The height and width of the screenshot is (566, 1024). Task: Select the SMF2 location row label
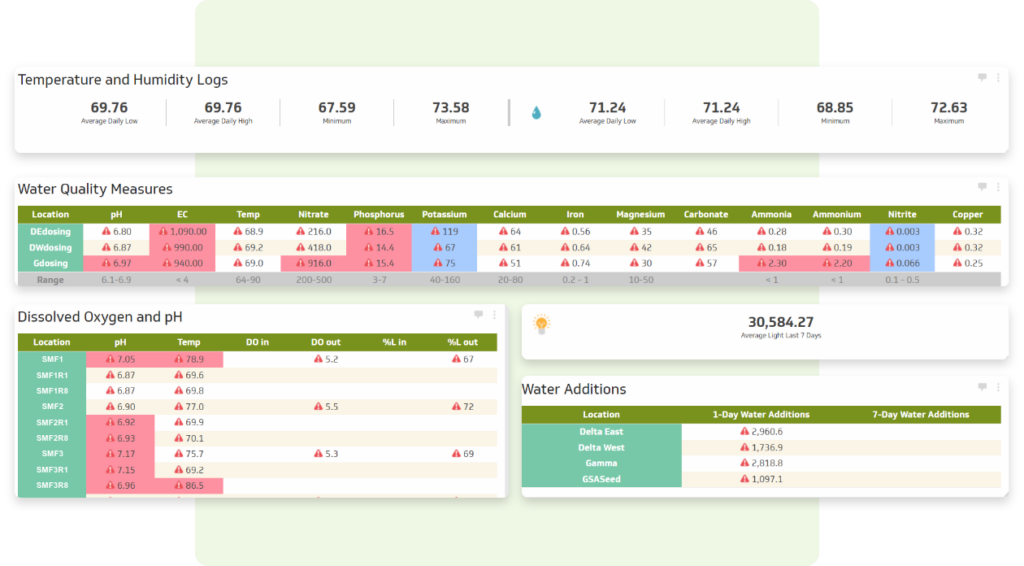point(53,407)
